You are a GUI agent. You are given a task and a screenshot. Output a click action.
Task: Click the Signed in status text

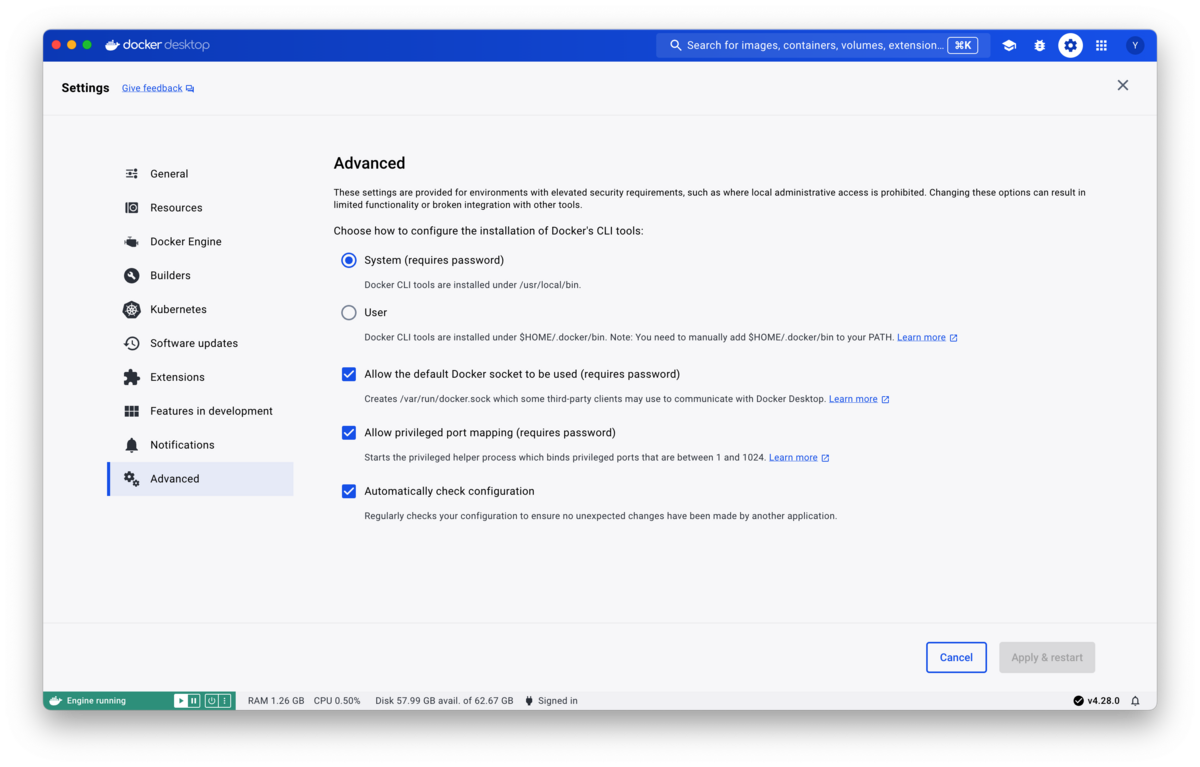pos(558,701)
